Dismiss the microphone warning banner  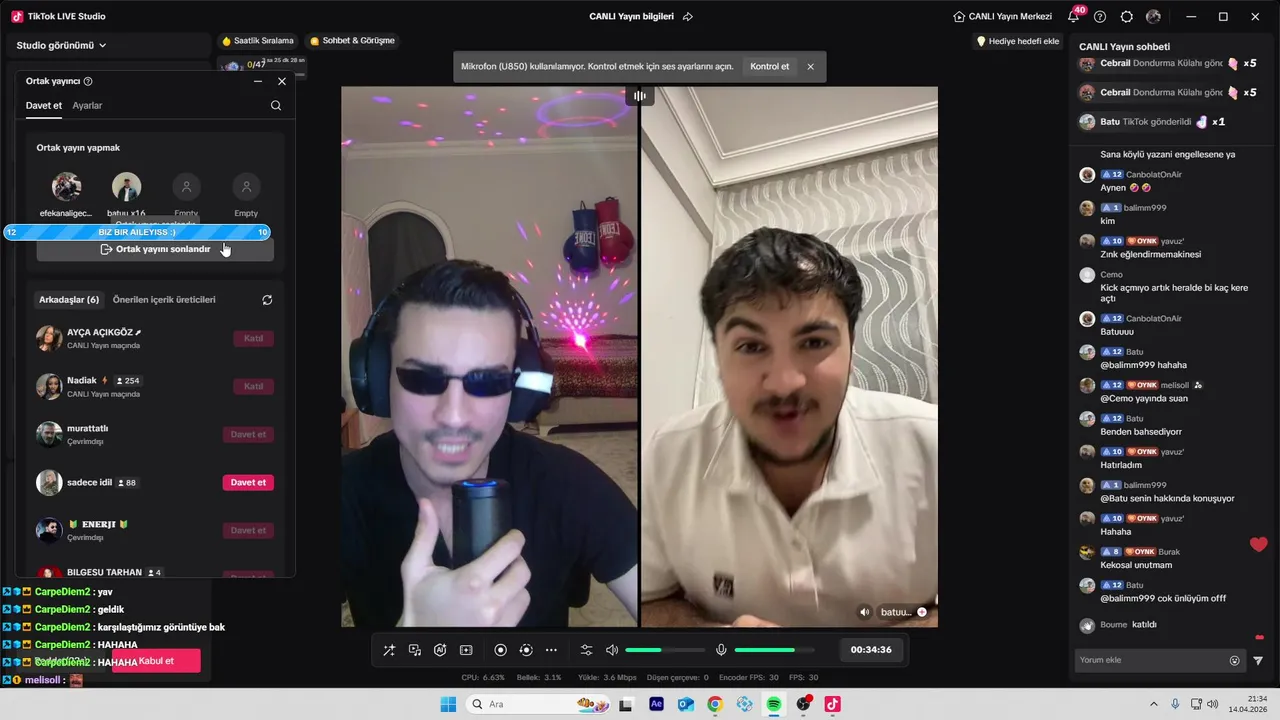pos(810,67)
